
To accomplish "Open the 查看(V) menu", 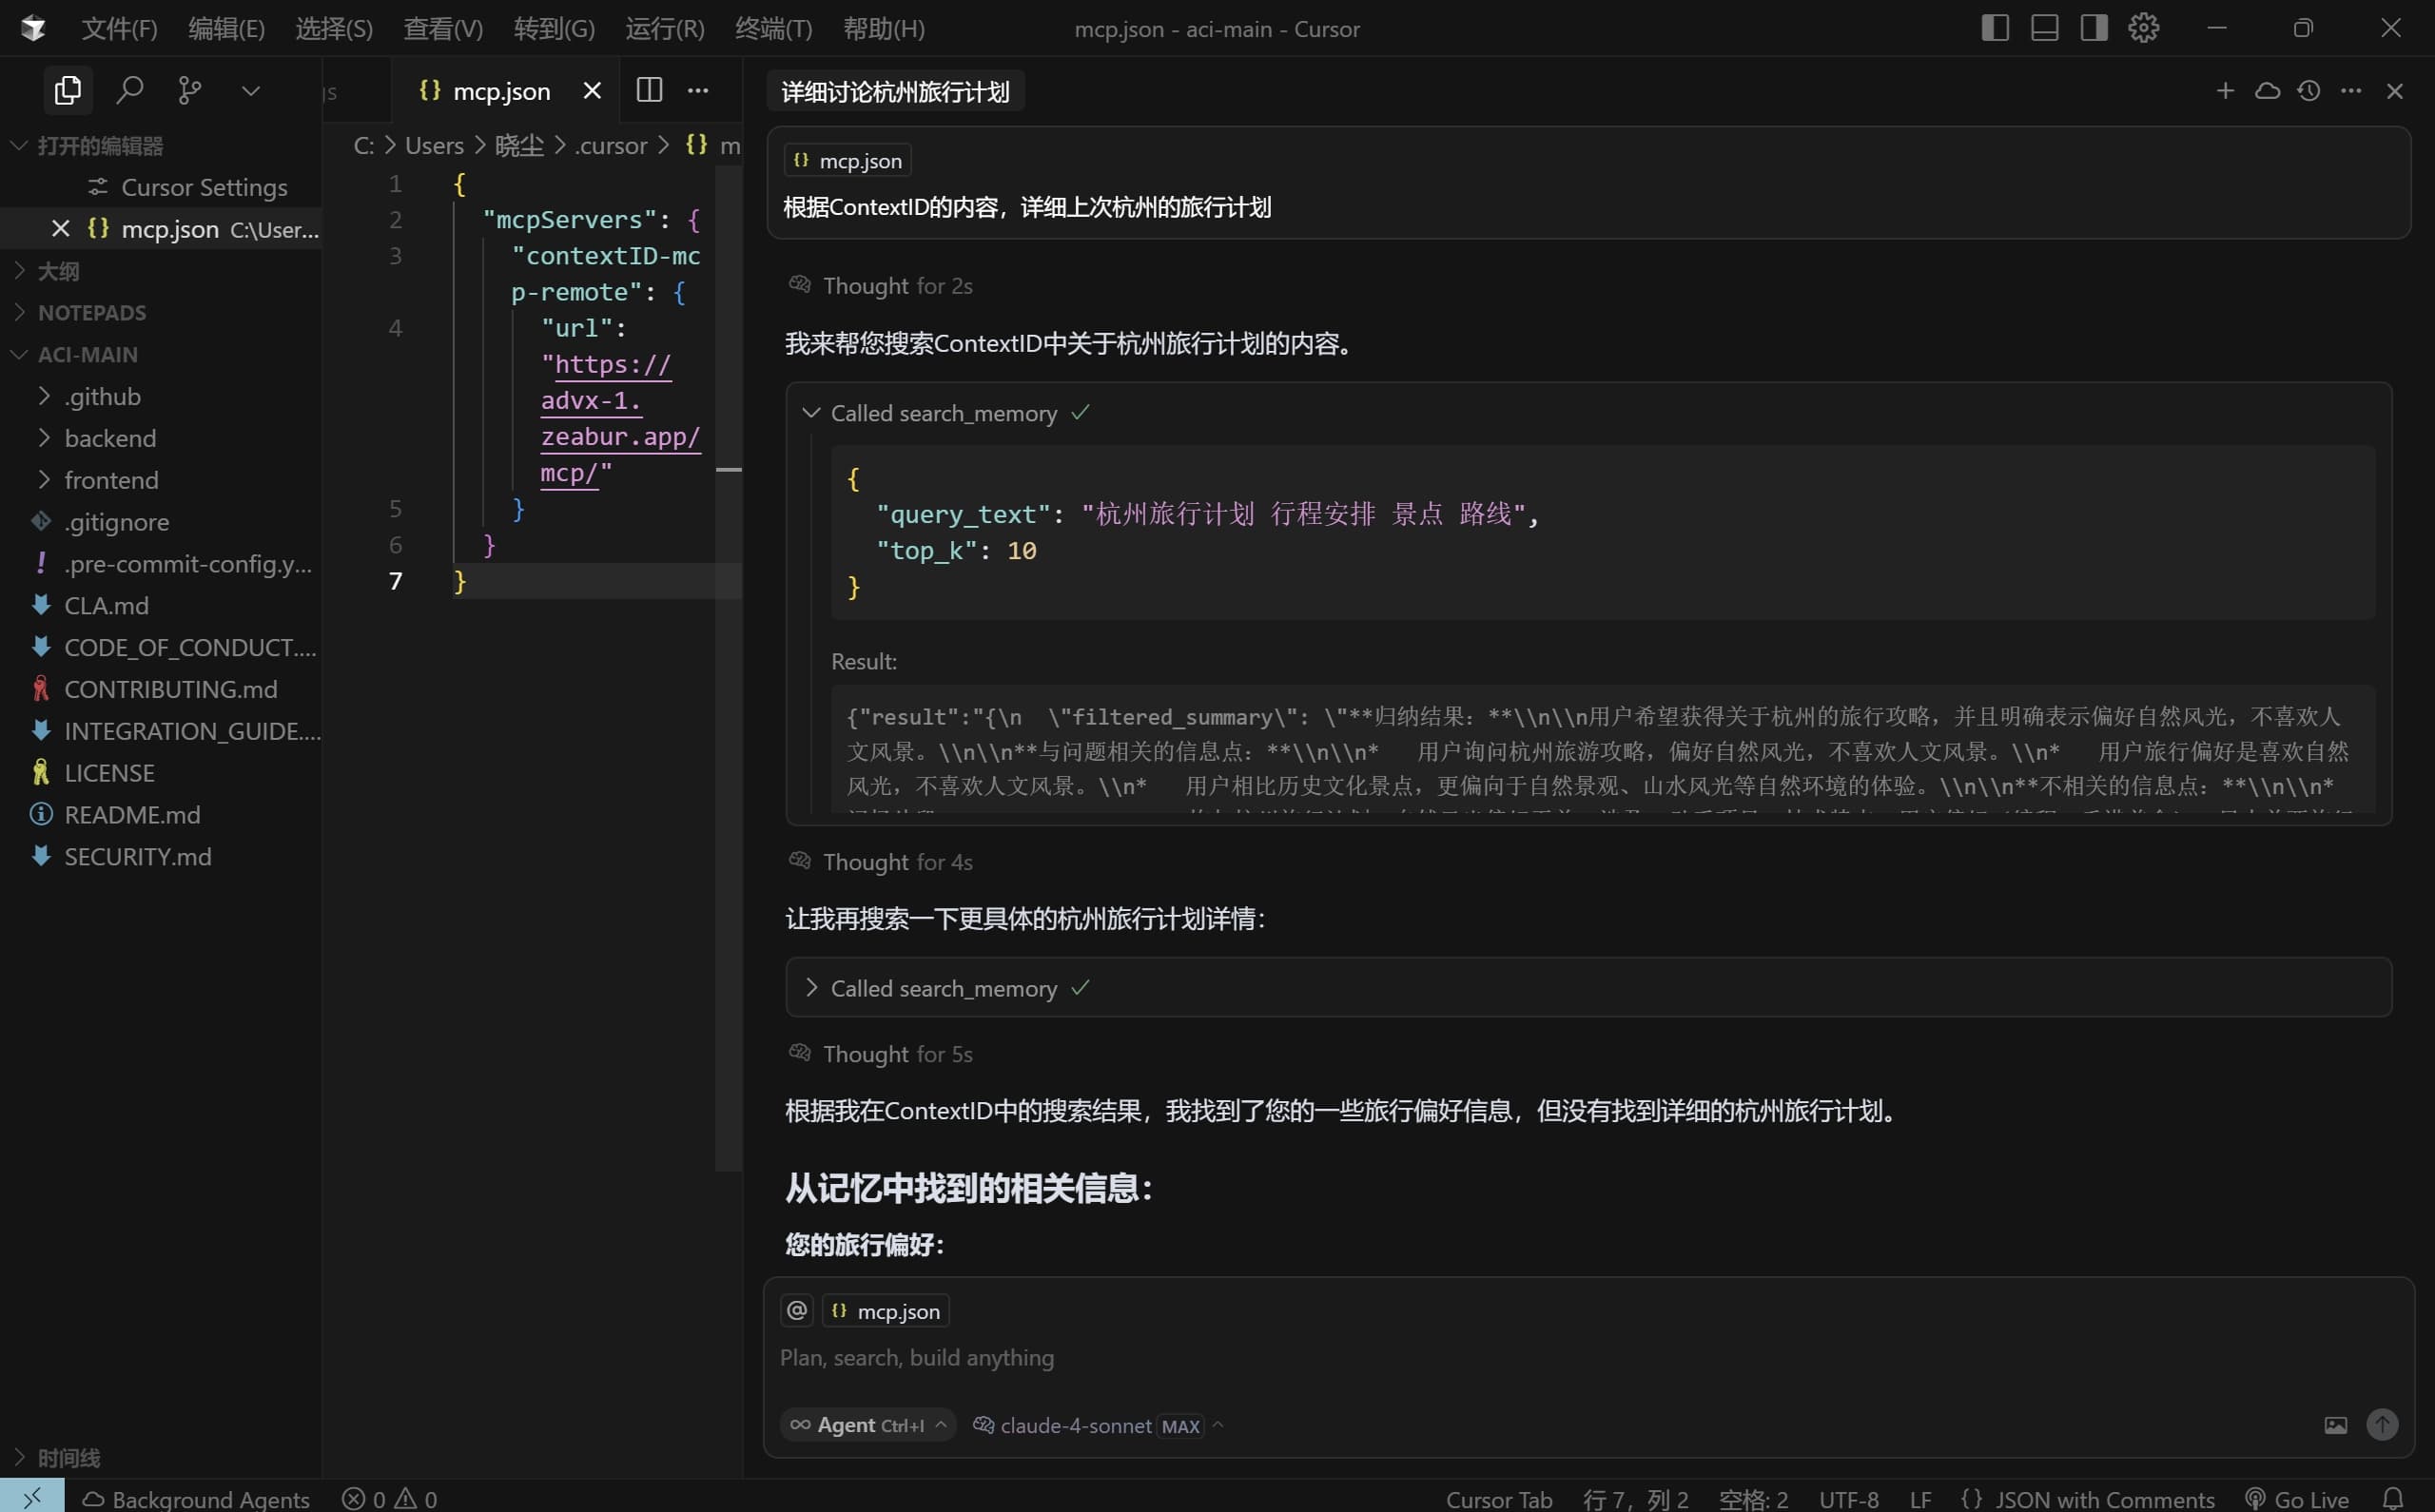I will 443,29.
